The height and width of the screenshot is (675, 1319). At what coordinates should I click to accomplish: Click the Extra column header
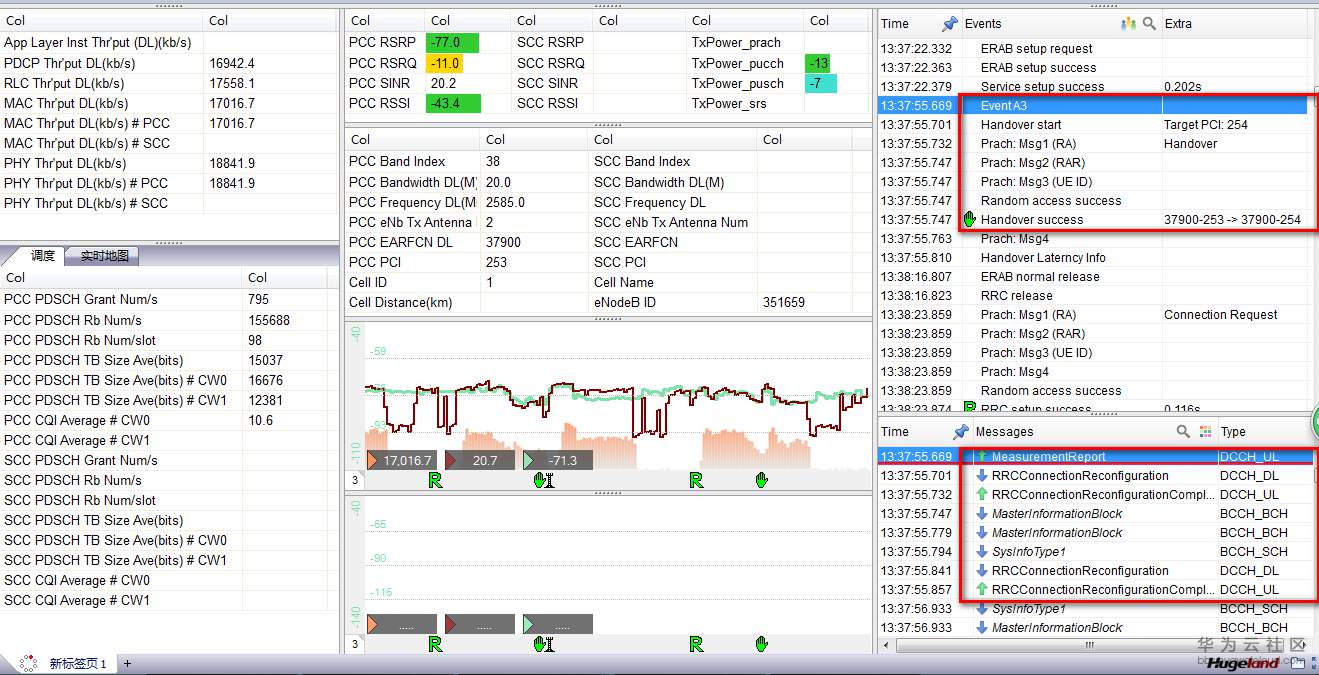tap(1236, 24)
